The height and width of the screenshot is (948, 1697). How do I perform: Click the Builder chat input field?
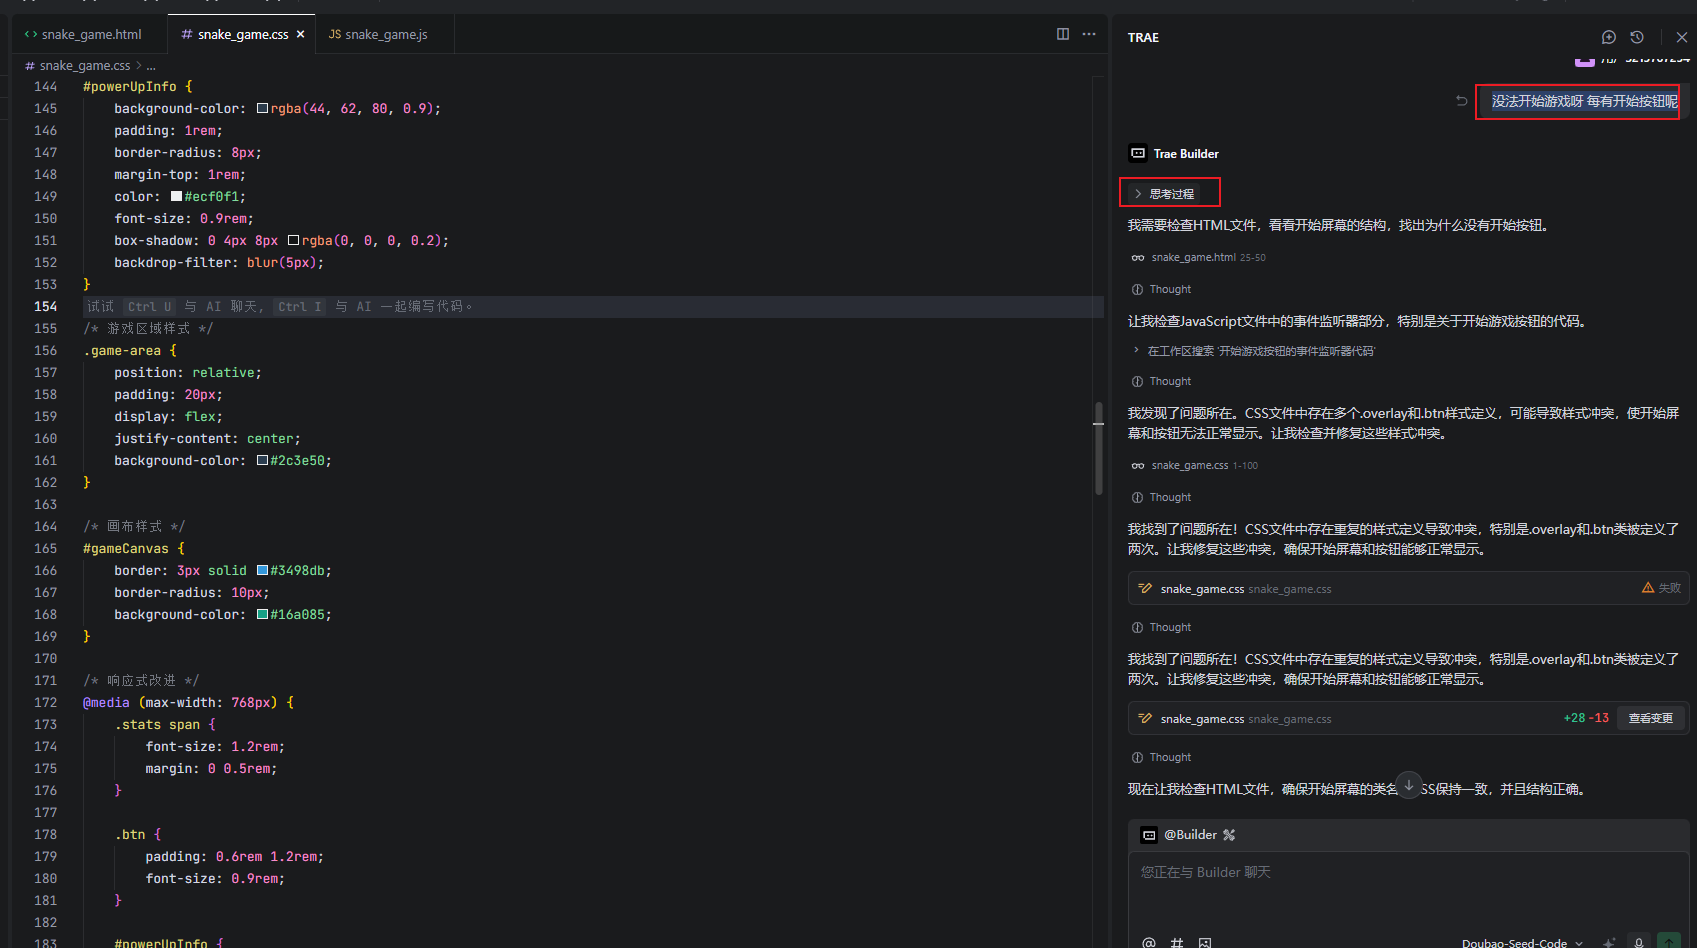click(1400, 885)
